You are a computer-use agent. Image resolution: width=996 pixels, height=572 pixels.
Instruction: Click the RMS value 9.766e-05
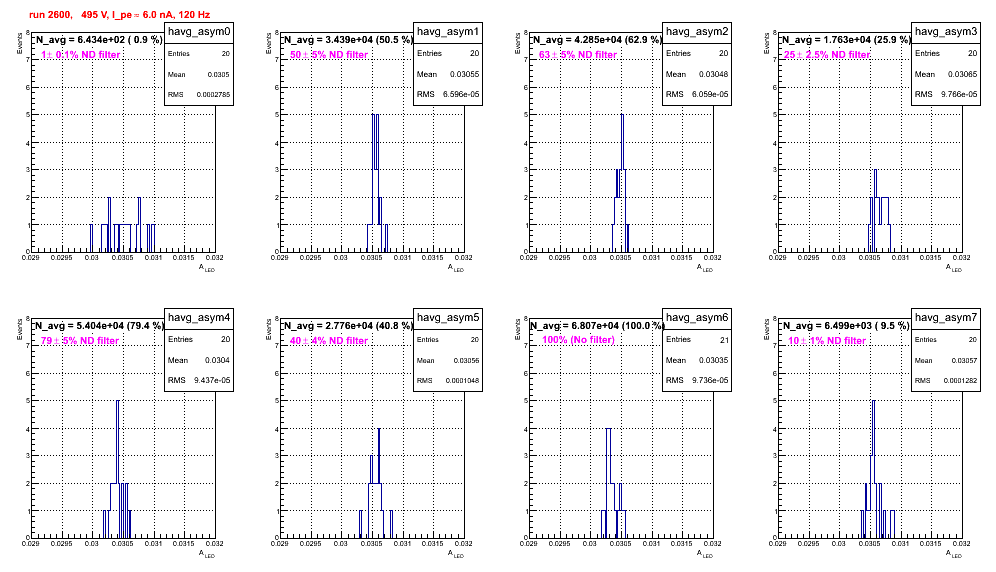(959, 94)
